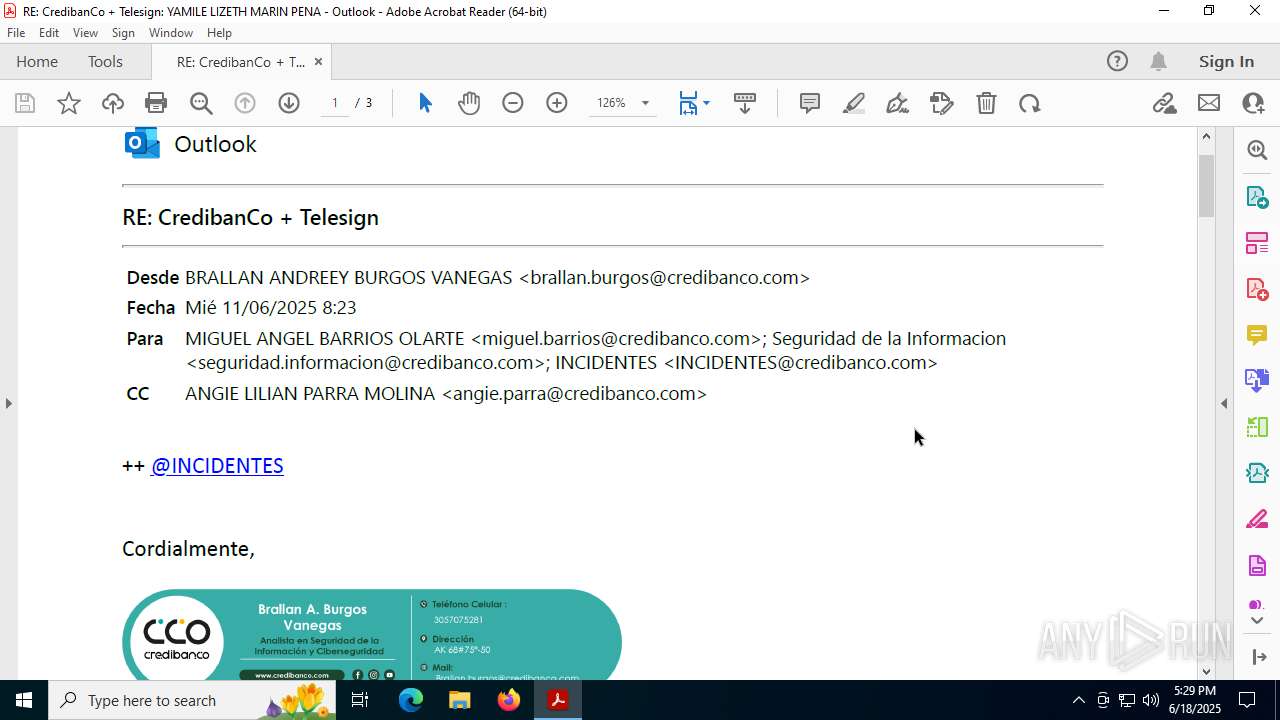
Task: Activate the Hand pan tool
Action: [469, 103]
